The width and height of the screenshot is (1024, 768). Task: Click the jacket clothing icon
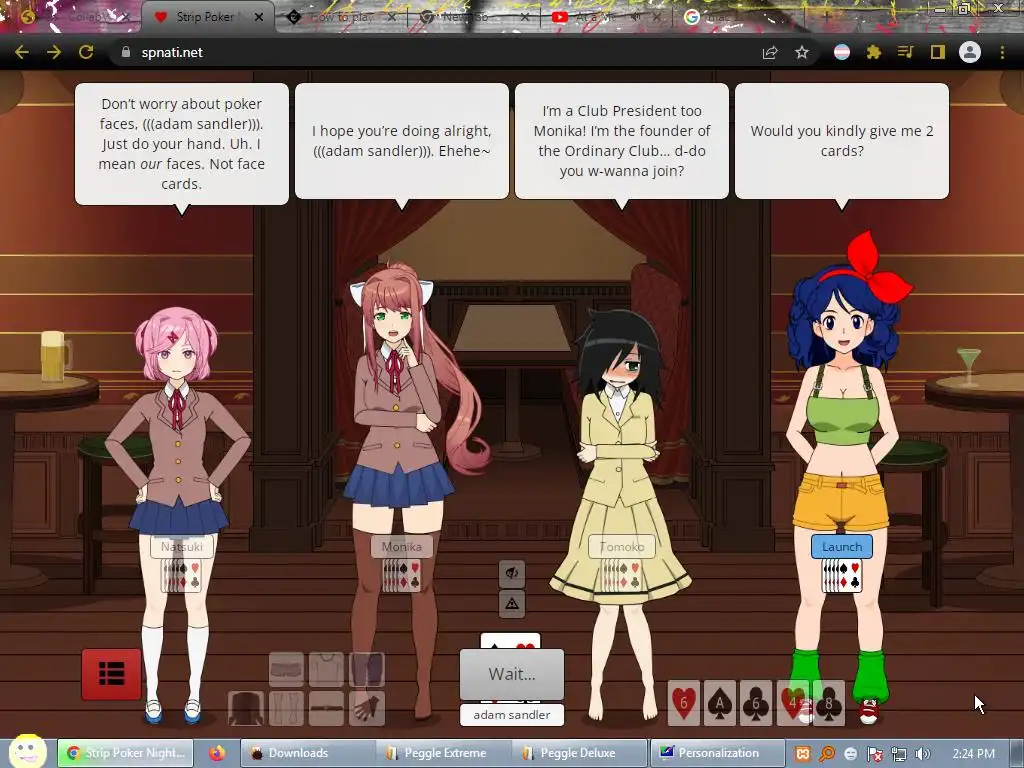tap(246, 708)
